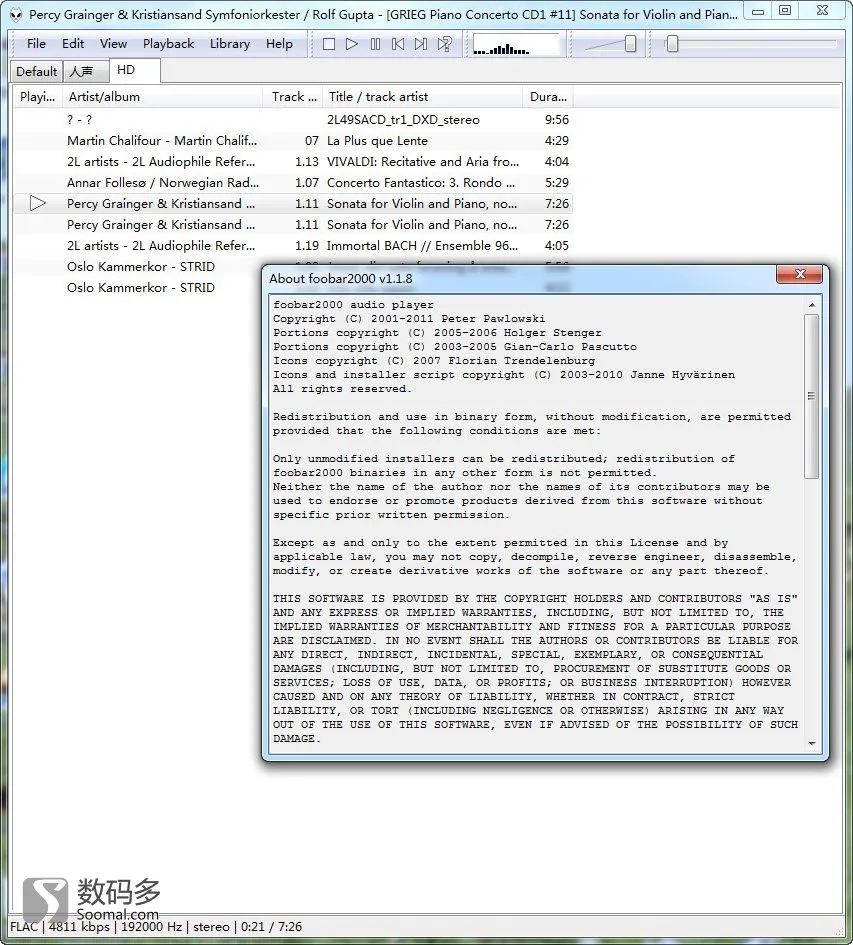
Task: Select the La Plus que Lente track
Action: [x=293, y=141]
